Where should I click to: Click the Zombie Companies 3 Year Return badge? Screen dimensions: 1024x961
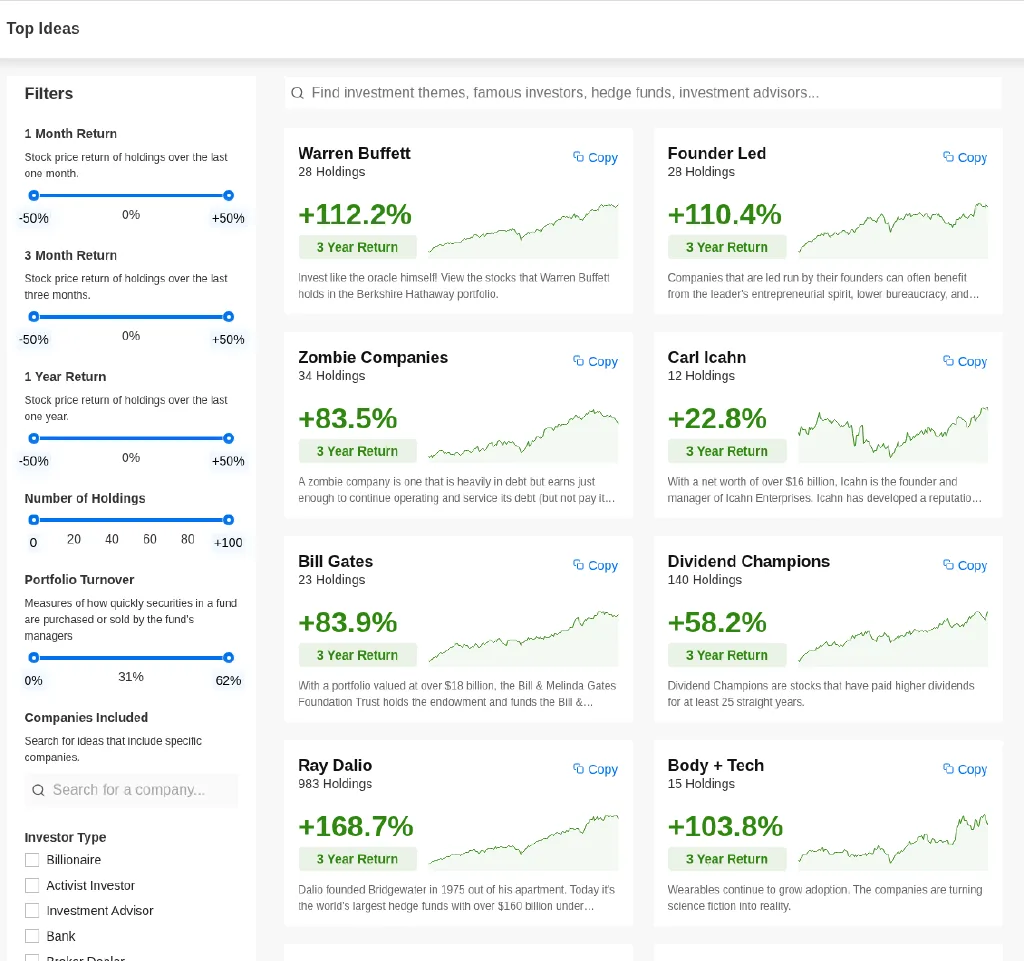point(357,451)
